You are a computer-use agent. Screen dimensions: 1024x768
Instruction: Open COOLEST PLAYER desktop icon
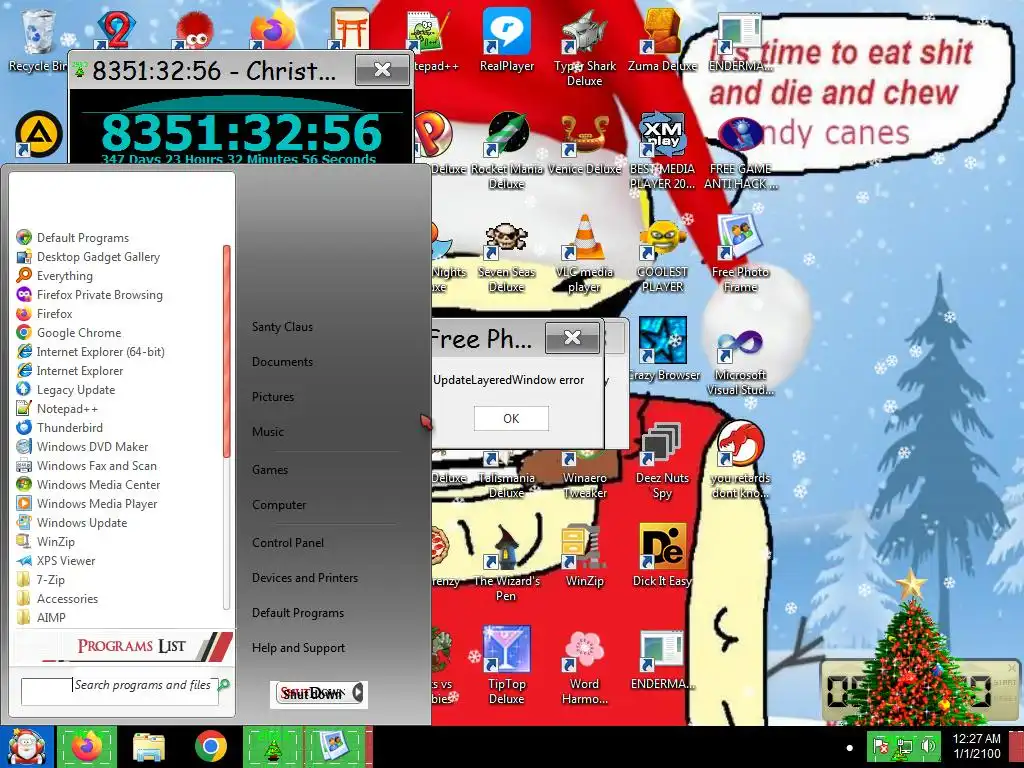pyautogui.click(x=662, y=257)
